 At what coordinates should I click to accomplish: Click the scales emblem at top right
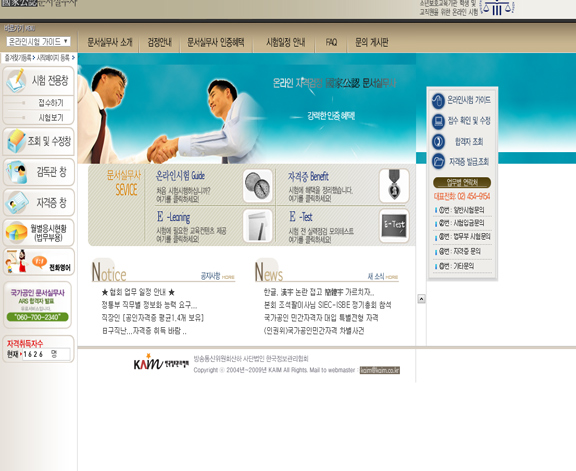[497, 7]
